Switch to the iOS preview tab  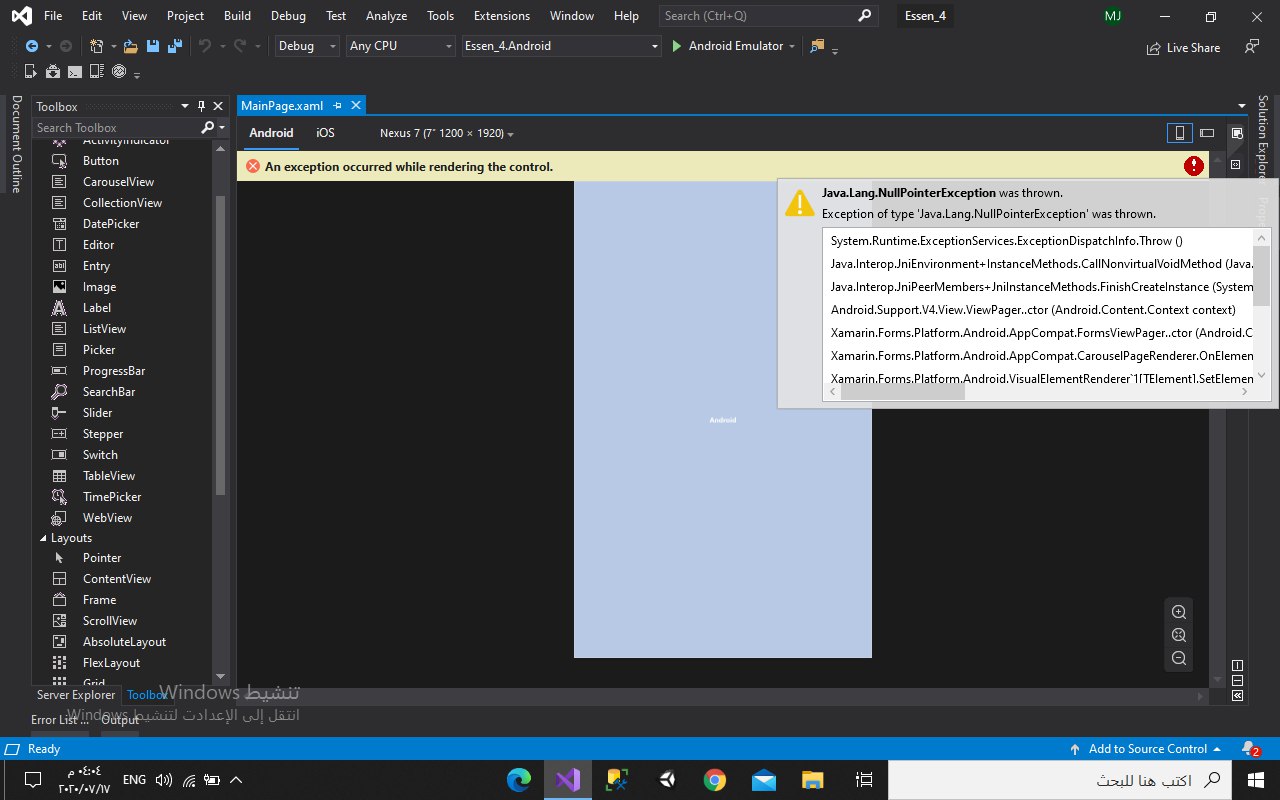tap(325, 133)
